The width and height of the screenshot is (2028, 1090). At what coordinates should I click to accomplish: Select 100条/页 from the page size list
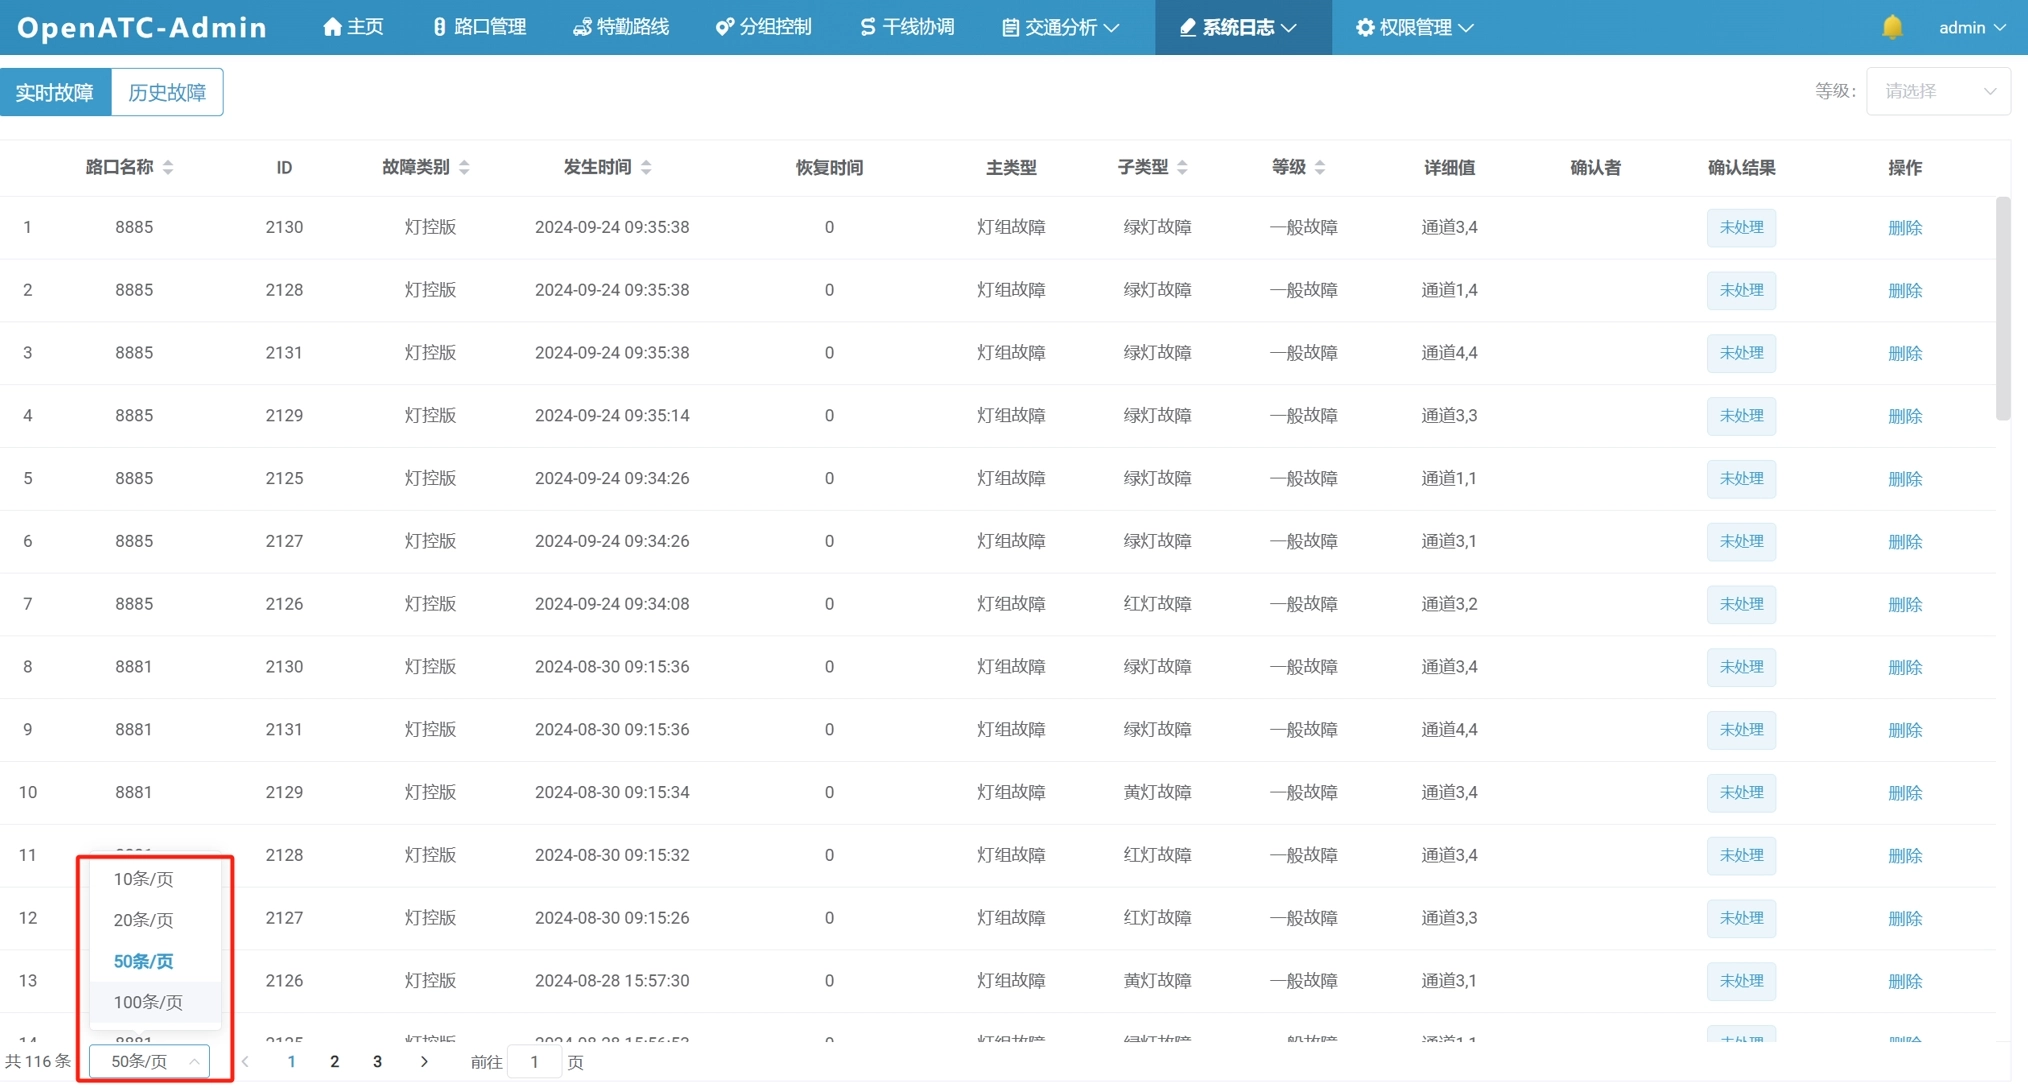tap(148, 1002)
